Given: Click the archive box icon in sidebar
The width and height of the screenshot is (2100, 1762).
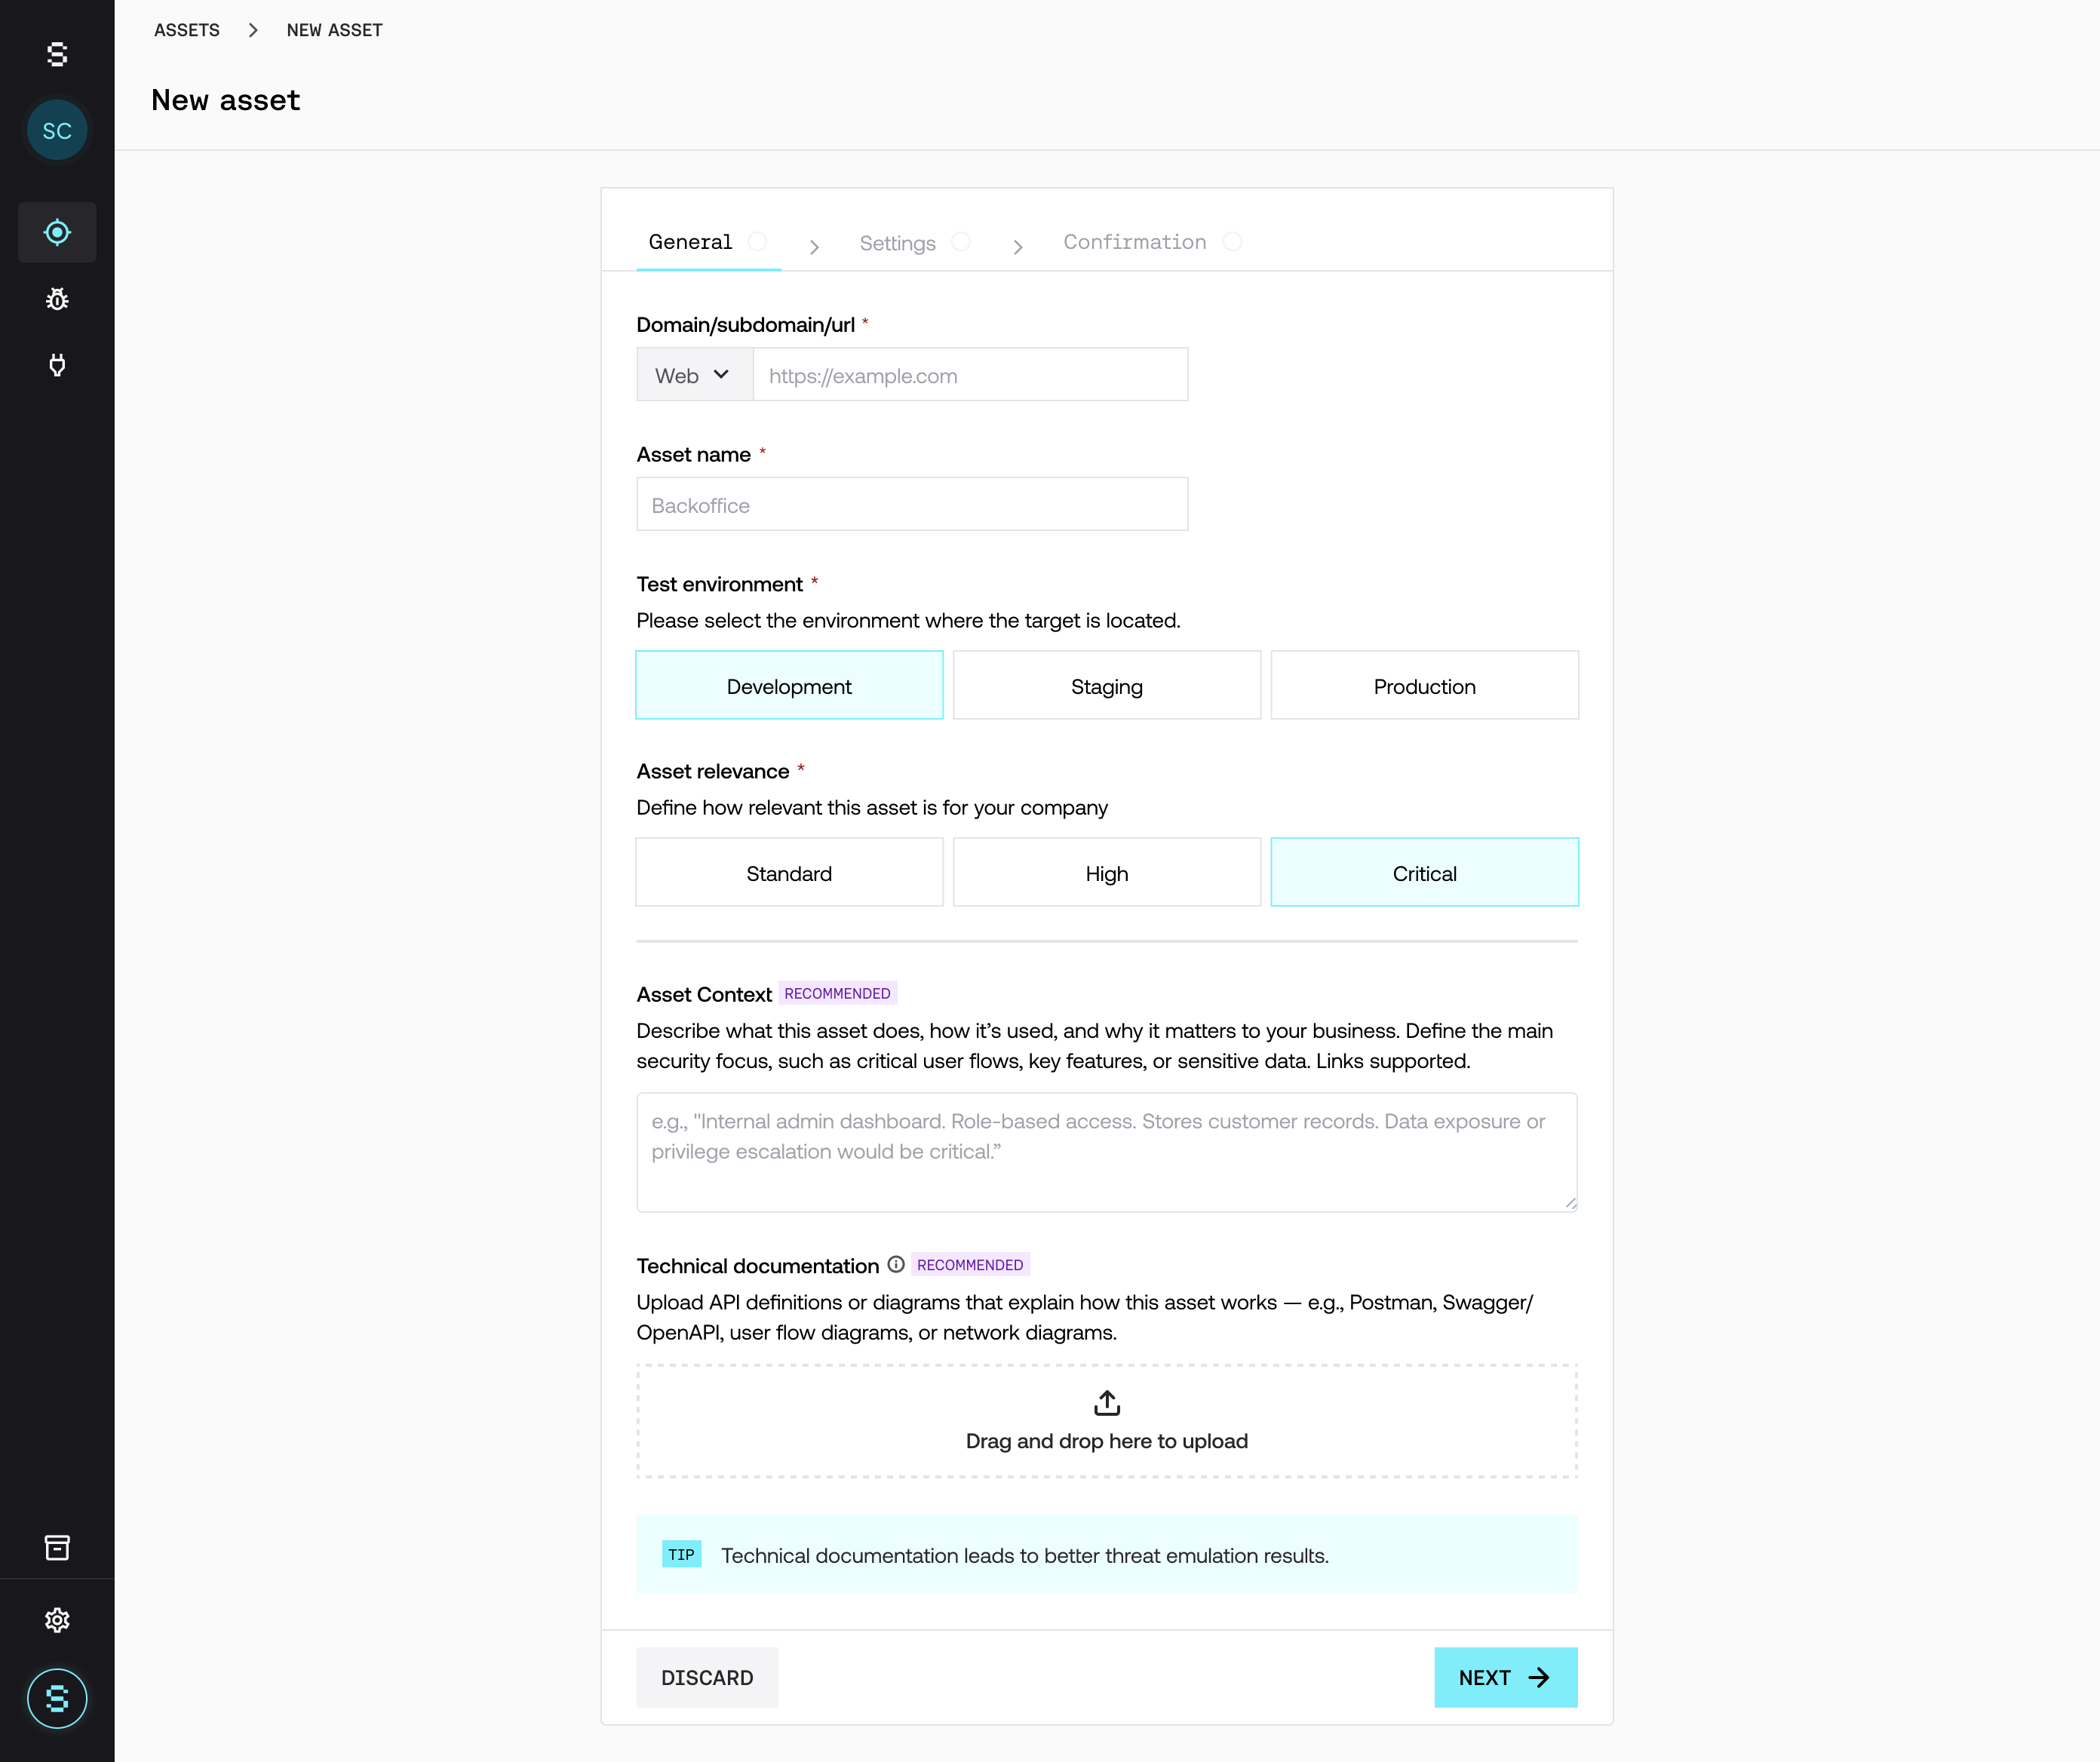Looking at the screenshot, I should click(57, 1547).
